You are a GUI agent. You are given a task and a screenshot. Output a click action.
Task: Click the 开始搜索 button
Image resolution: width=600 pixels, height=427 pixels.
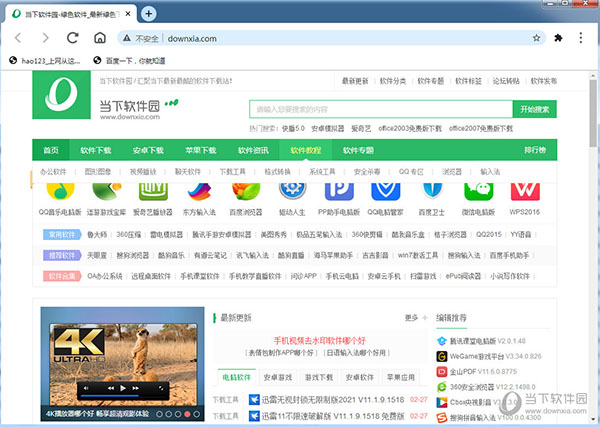pyautogui.click(x=535, y=109)
